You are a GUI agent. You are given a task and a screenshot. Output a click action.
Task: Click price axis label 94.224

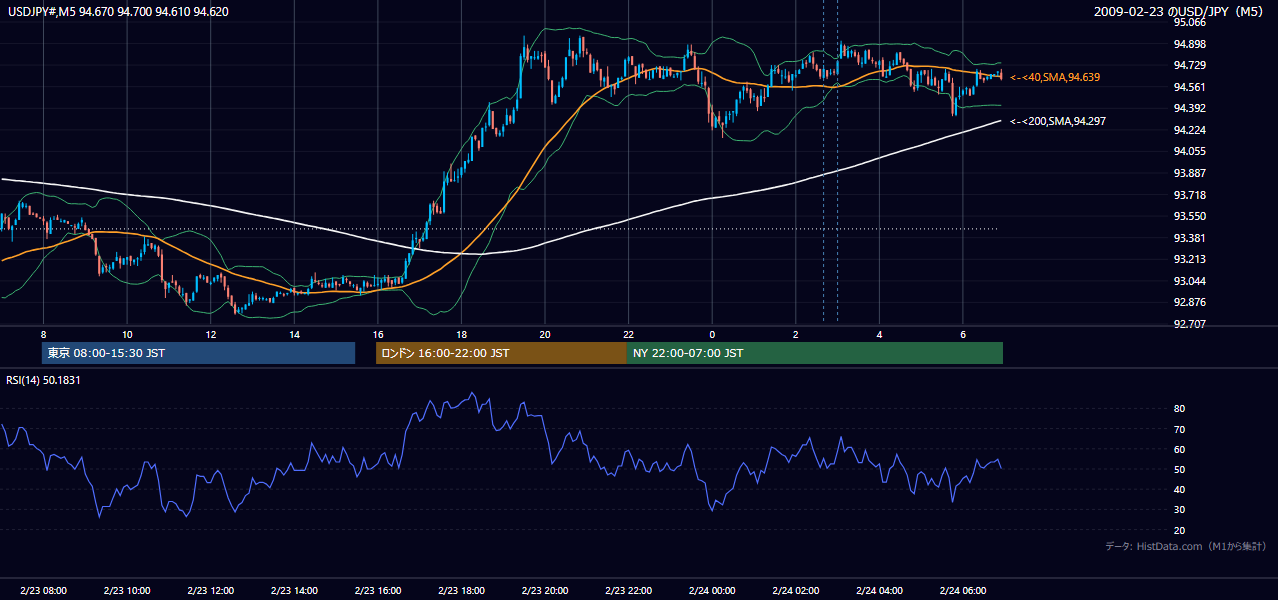[x=1192, y=130]
